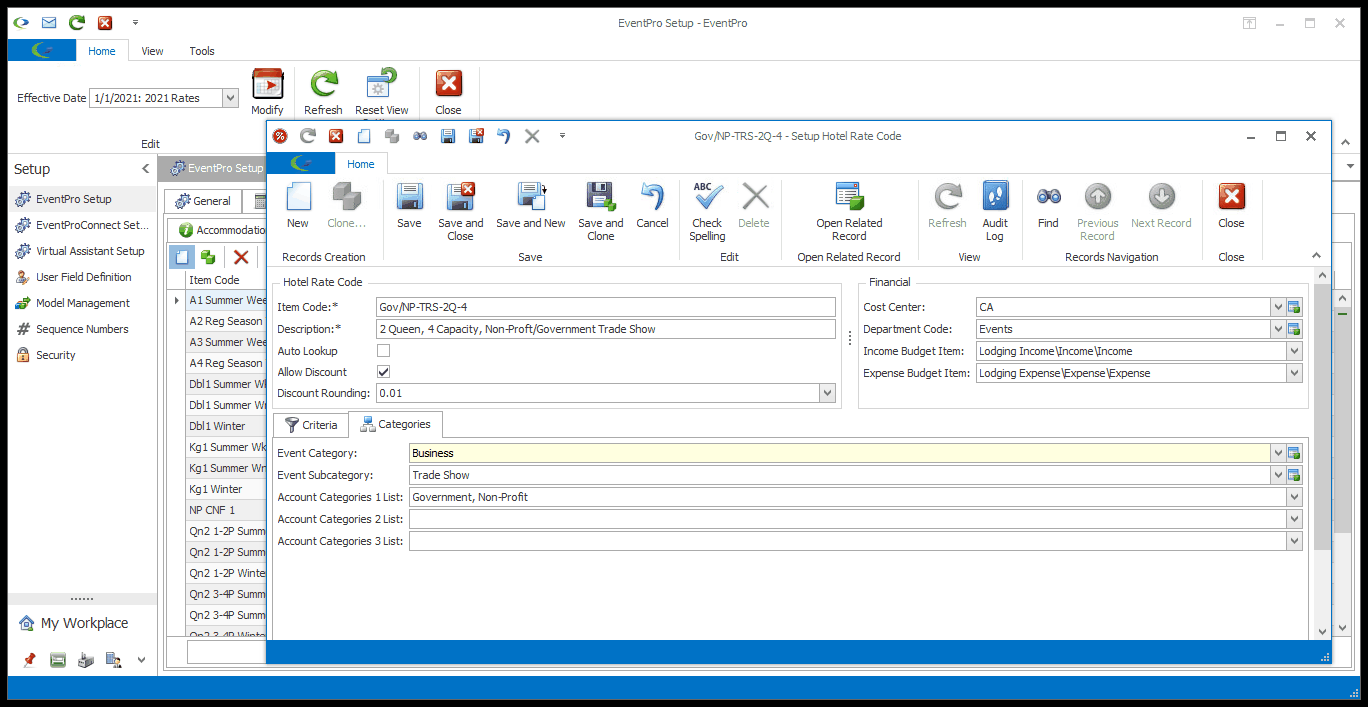Open Virtual Assistant Setup in navigation
This screenshot has height=707, width=1368.
coord(82,251)
